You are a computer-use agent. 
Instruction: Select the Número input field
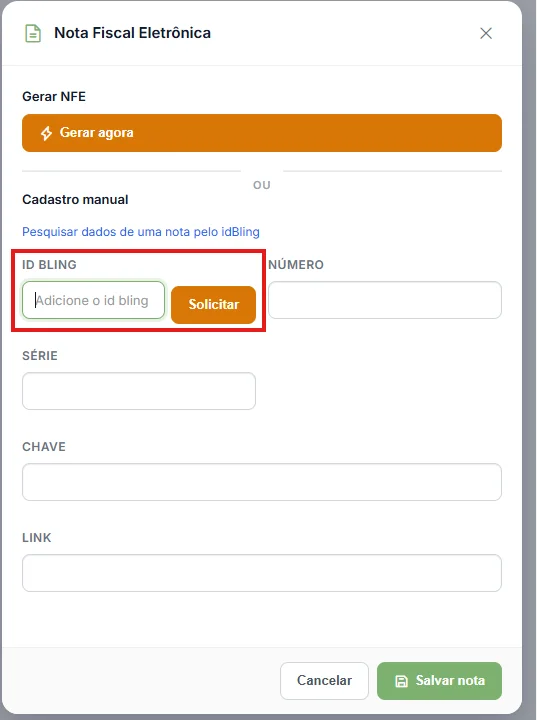[x=385, y=300]
